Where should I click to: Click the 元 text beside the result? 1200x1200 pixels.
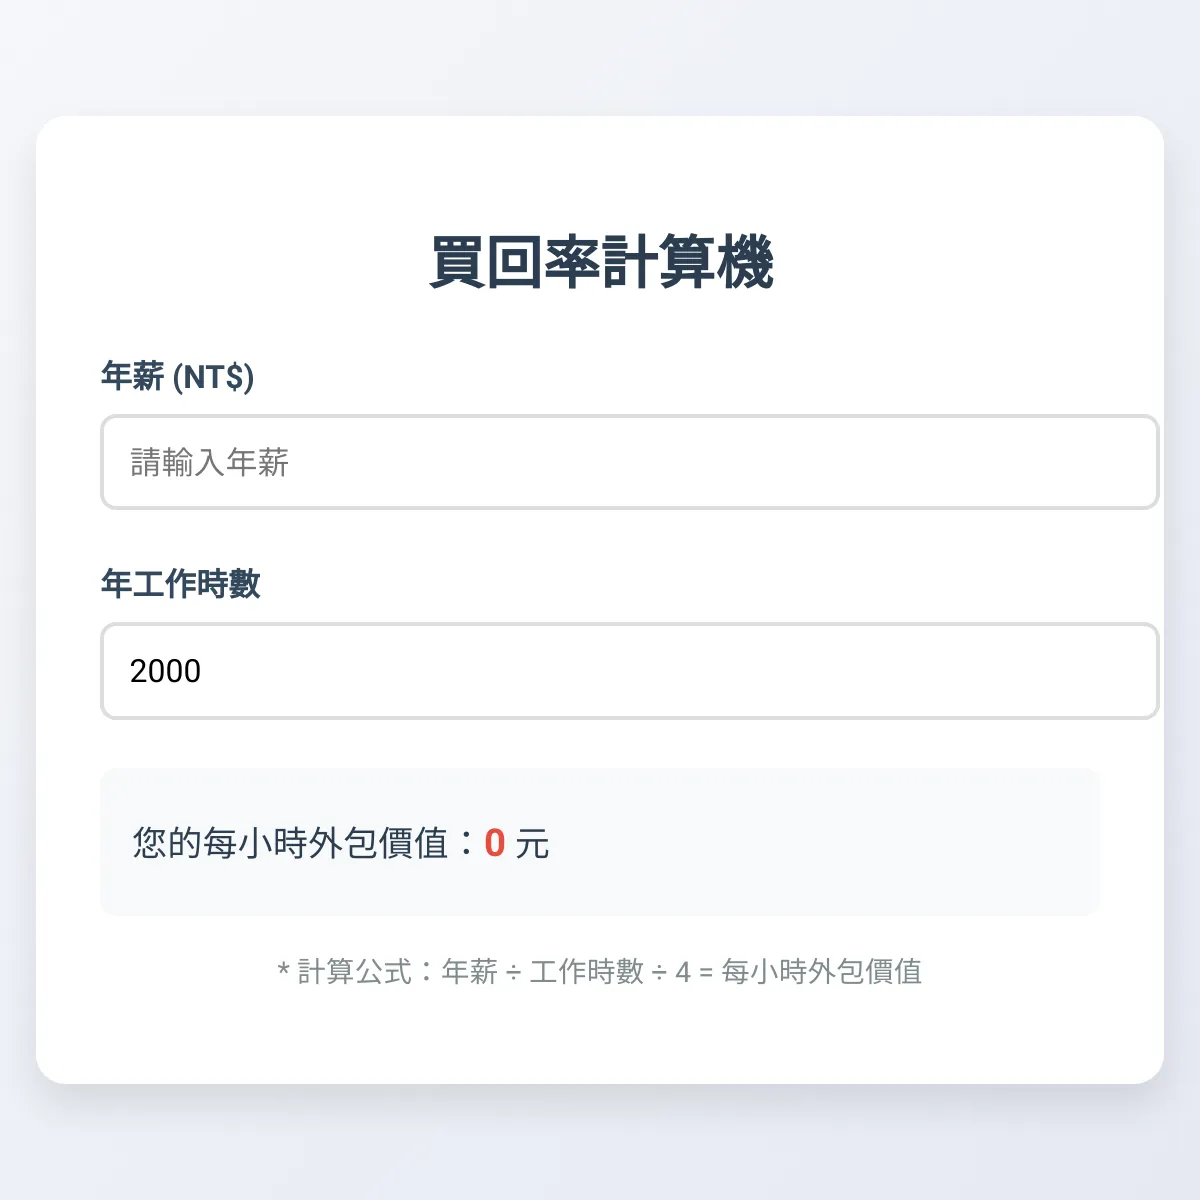click(532, 843)
